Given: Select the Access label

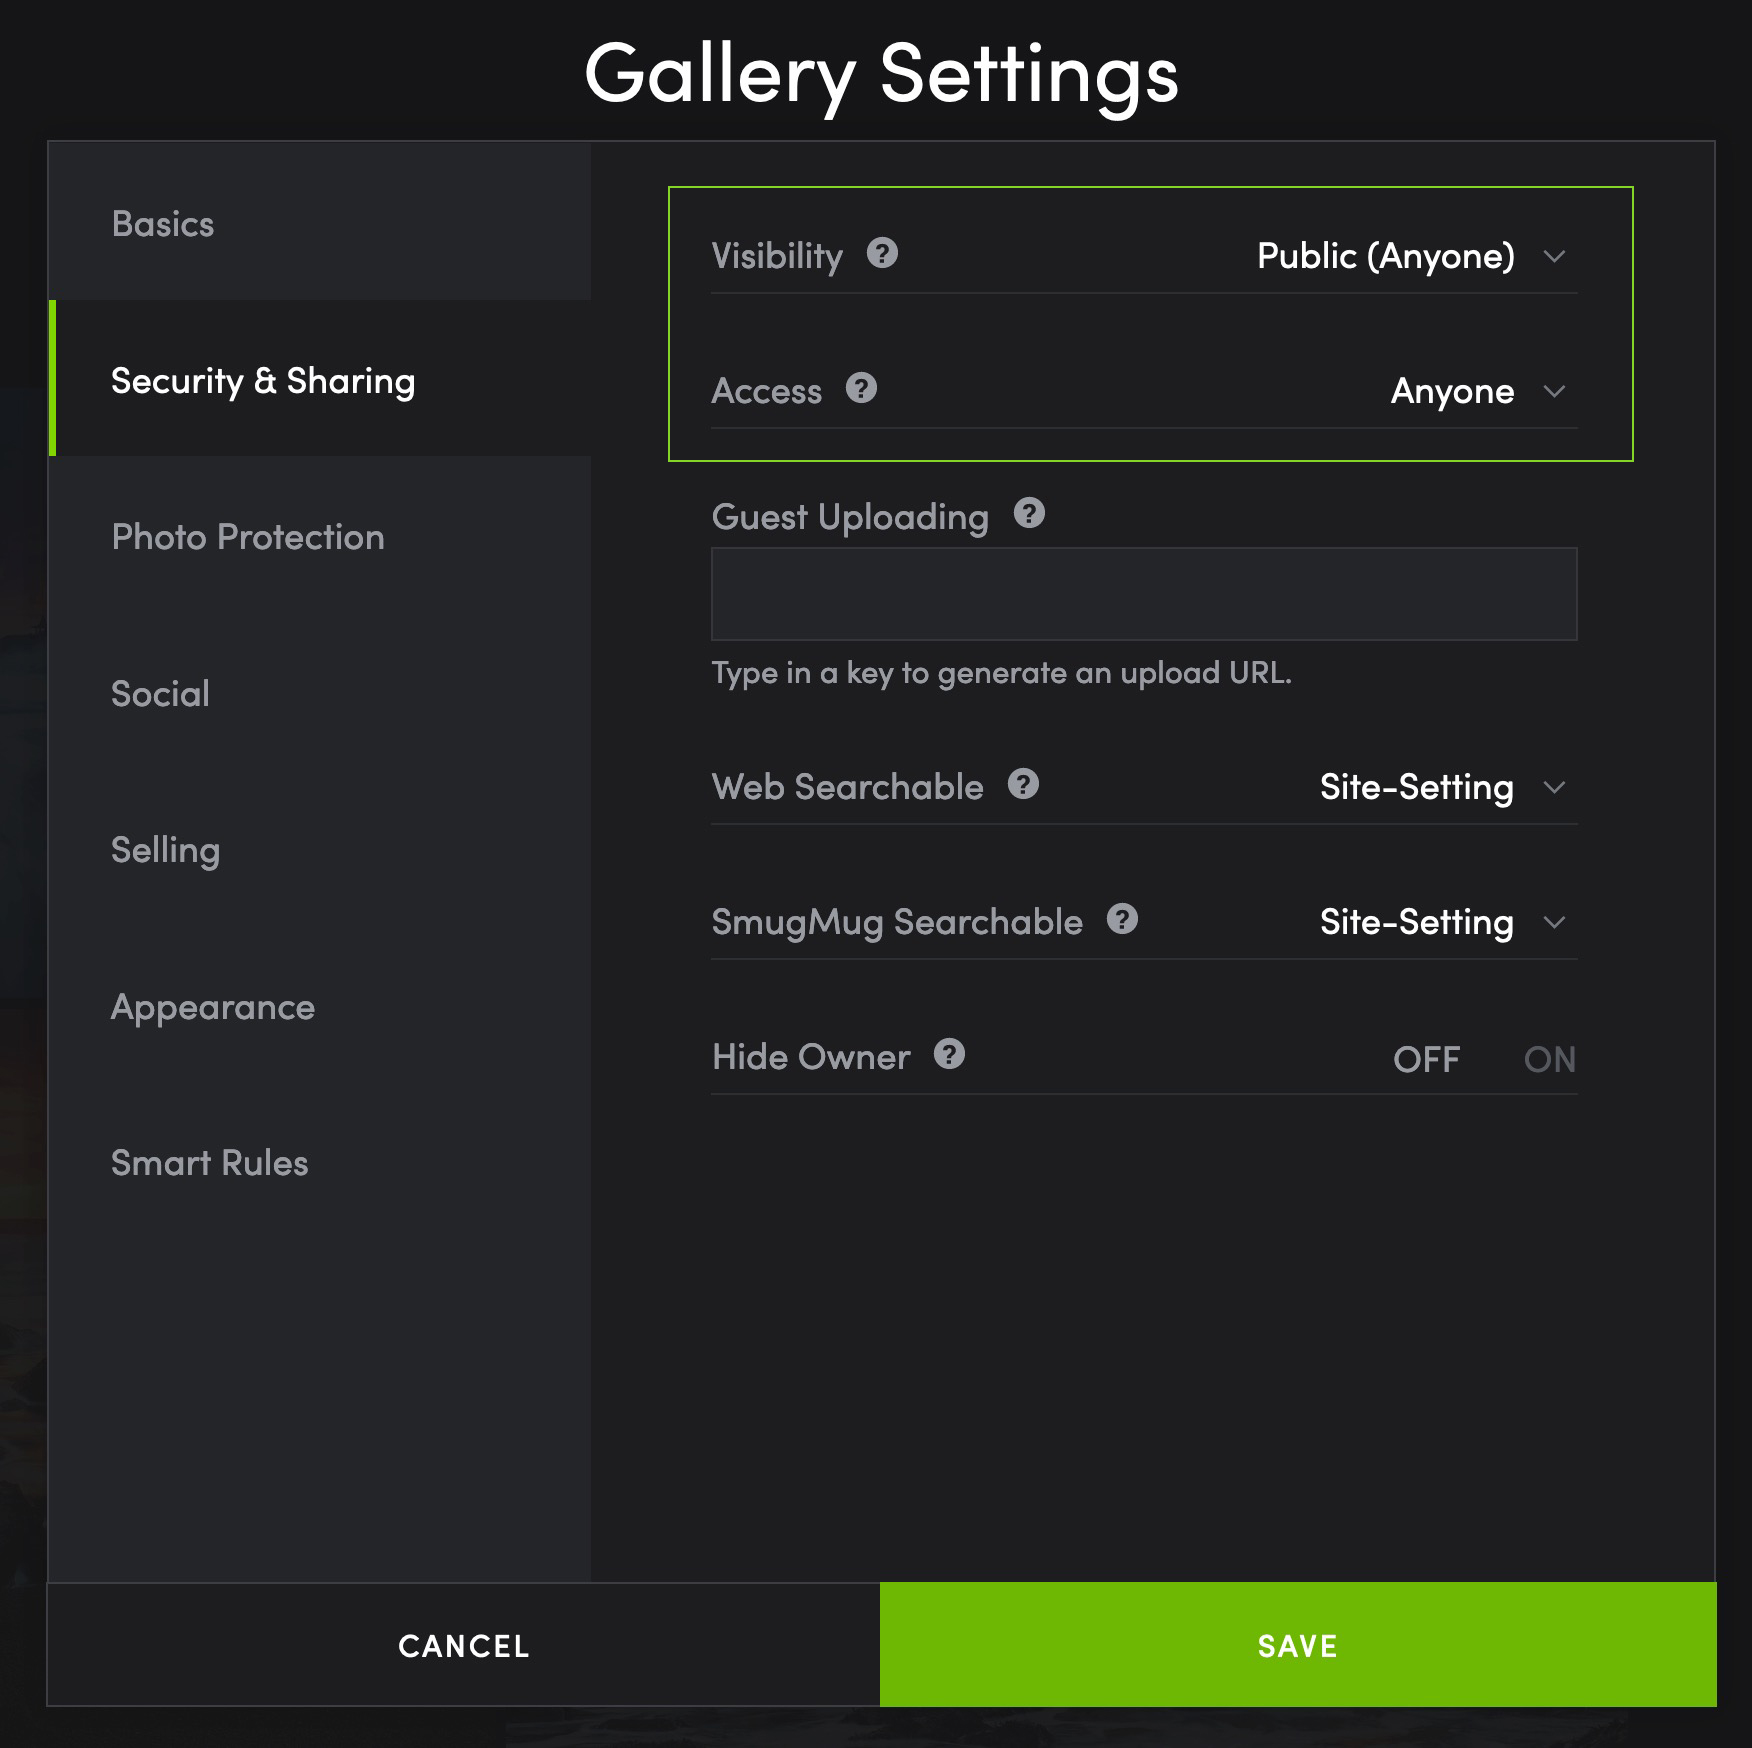Looking at the screenshot, I should coord(766,391).
